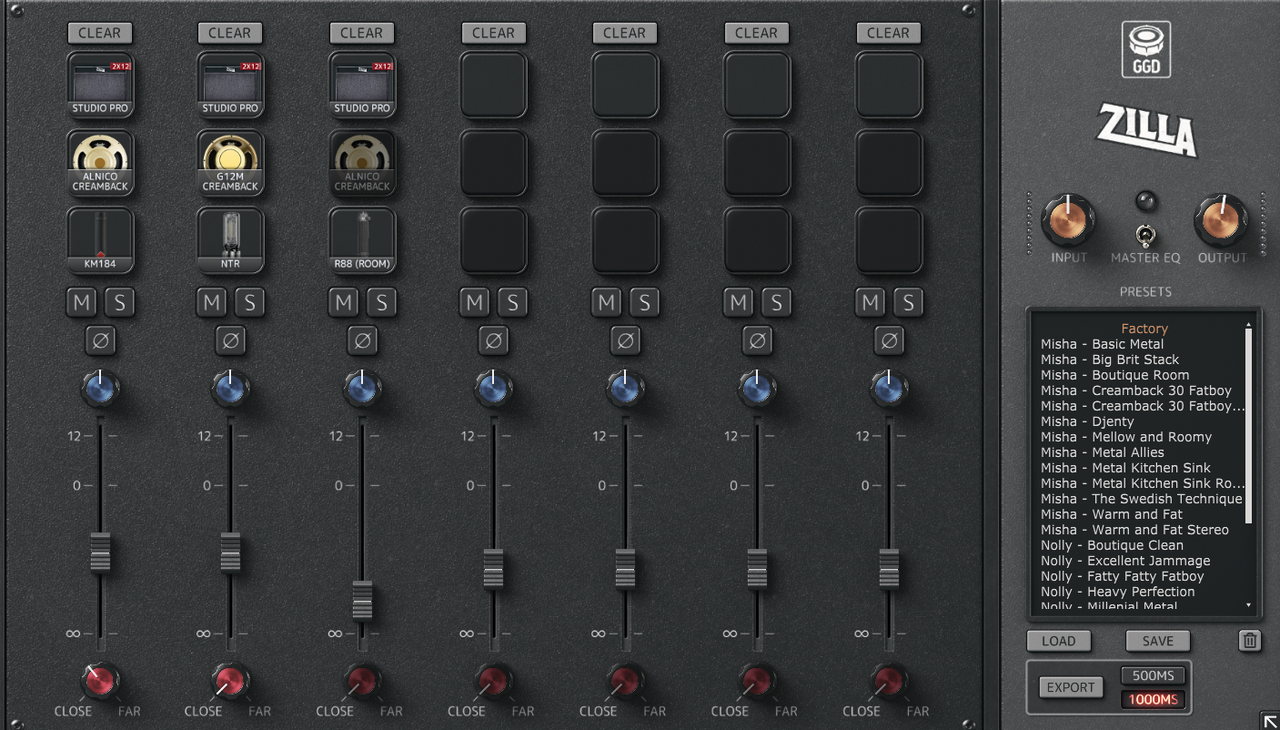Click the copper OUTPUT knob
1280x730 pixels.
(x=1222, y=221)
